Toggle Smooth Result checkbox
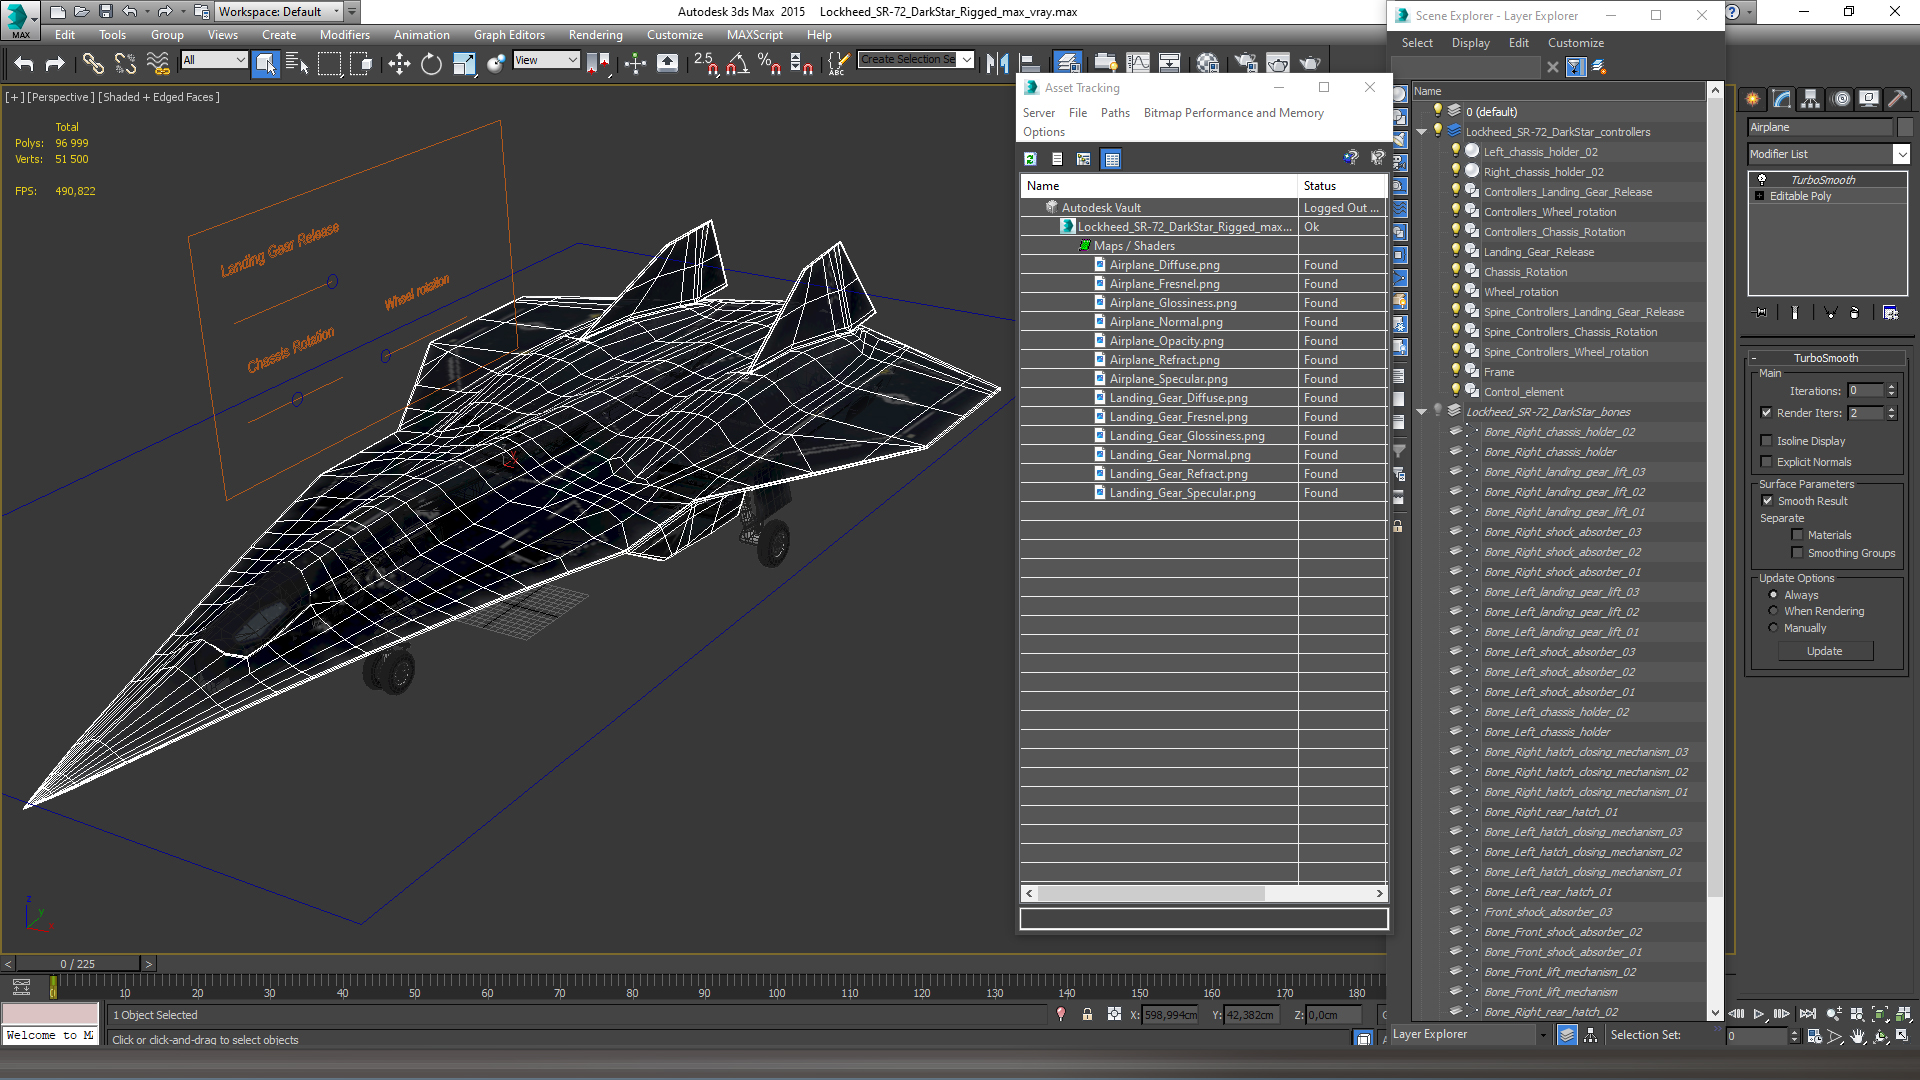 pyautogui.click(x=1767, y=501)
